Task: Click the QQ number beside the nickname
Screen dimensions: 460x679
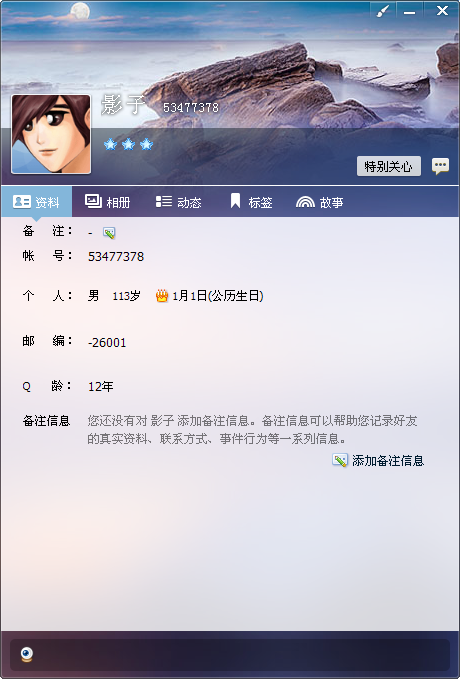Action: pos(191,107)
